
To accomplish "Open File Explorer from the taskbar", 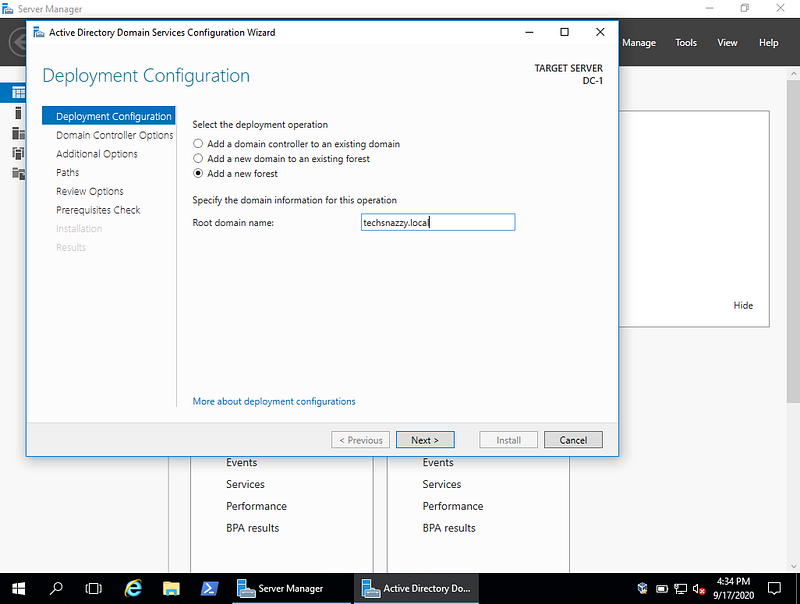I will pos(171,589).
